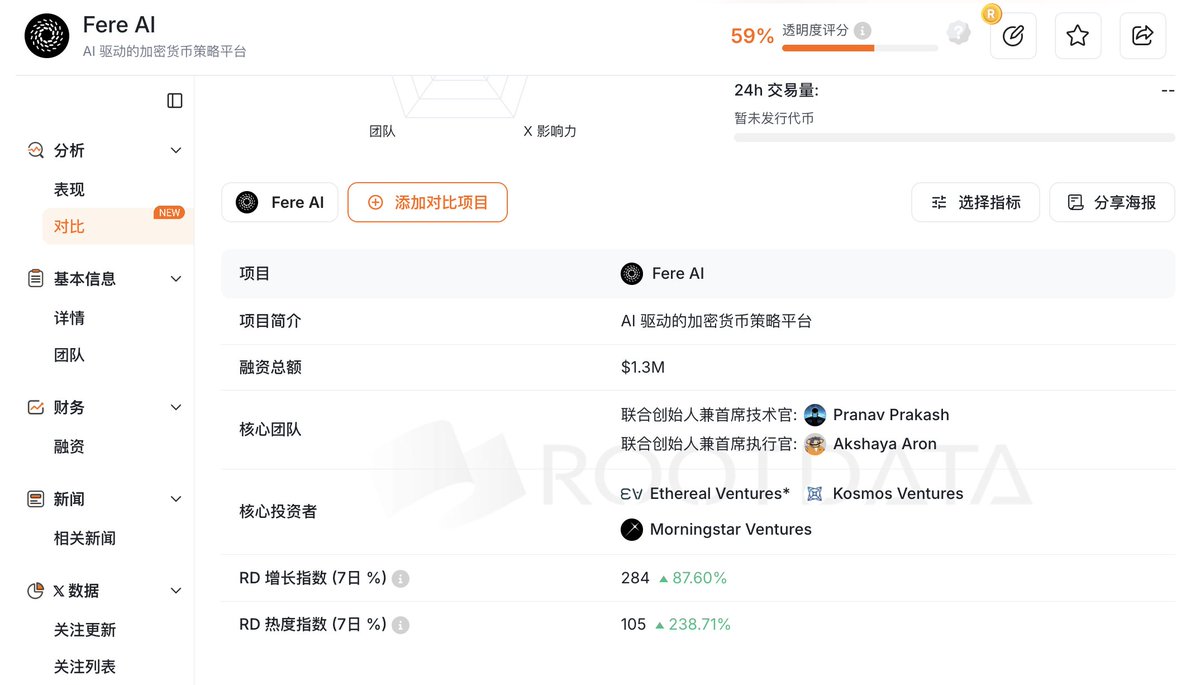This screenshot has width=1200, height=685.
Task: Open the 团队 sidebar item
Action: tap(69, 355)
